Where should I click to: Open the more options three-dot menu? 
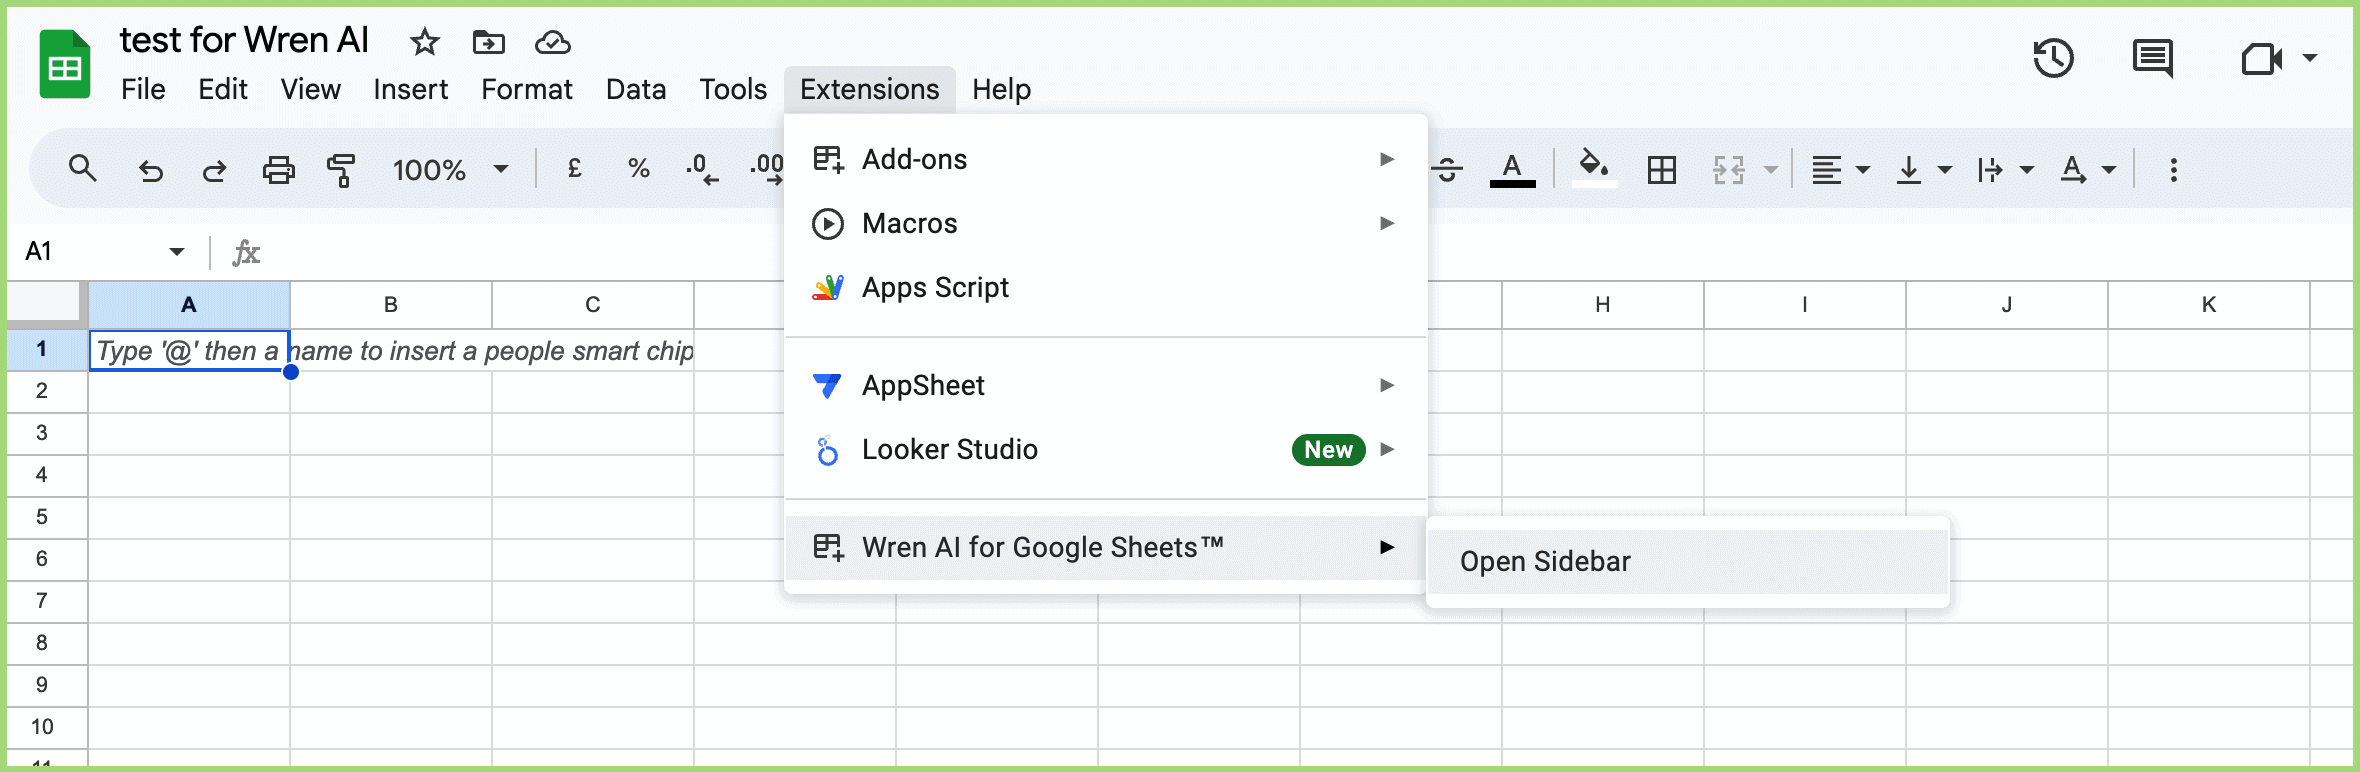coord(2173,170)
